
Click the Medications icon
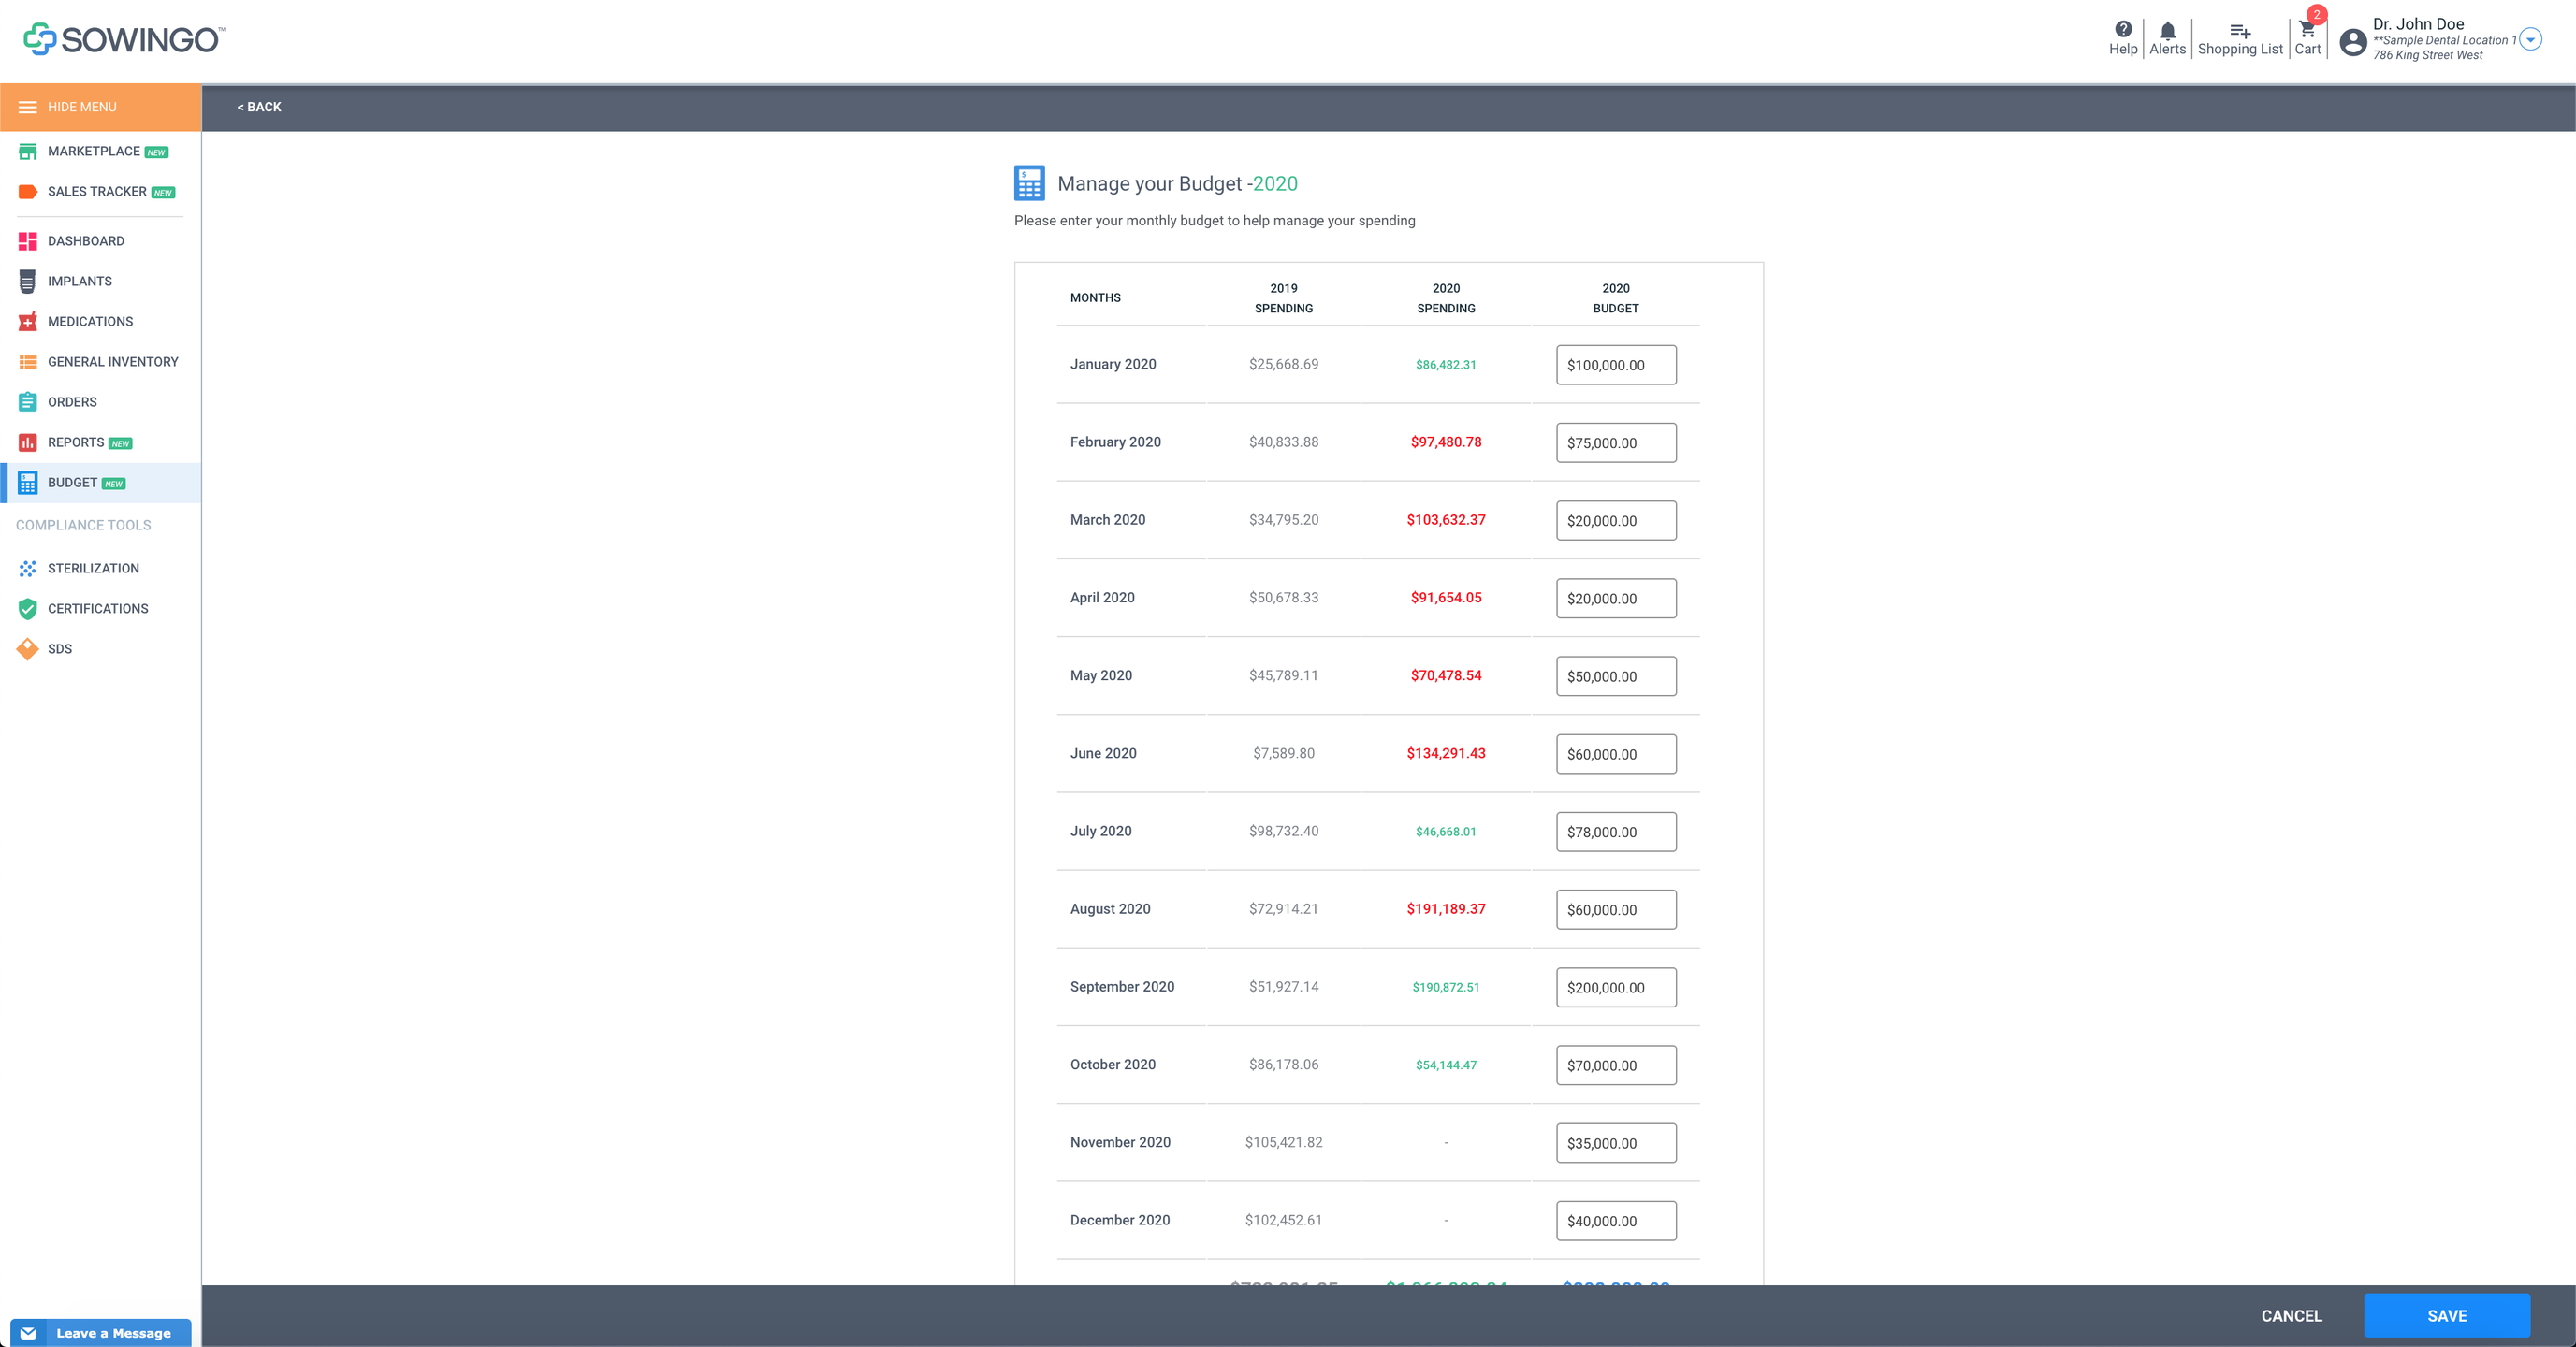pos(28,322)
